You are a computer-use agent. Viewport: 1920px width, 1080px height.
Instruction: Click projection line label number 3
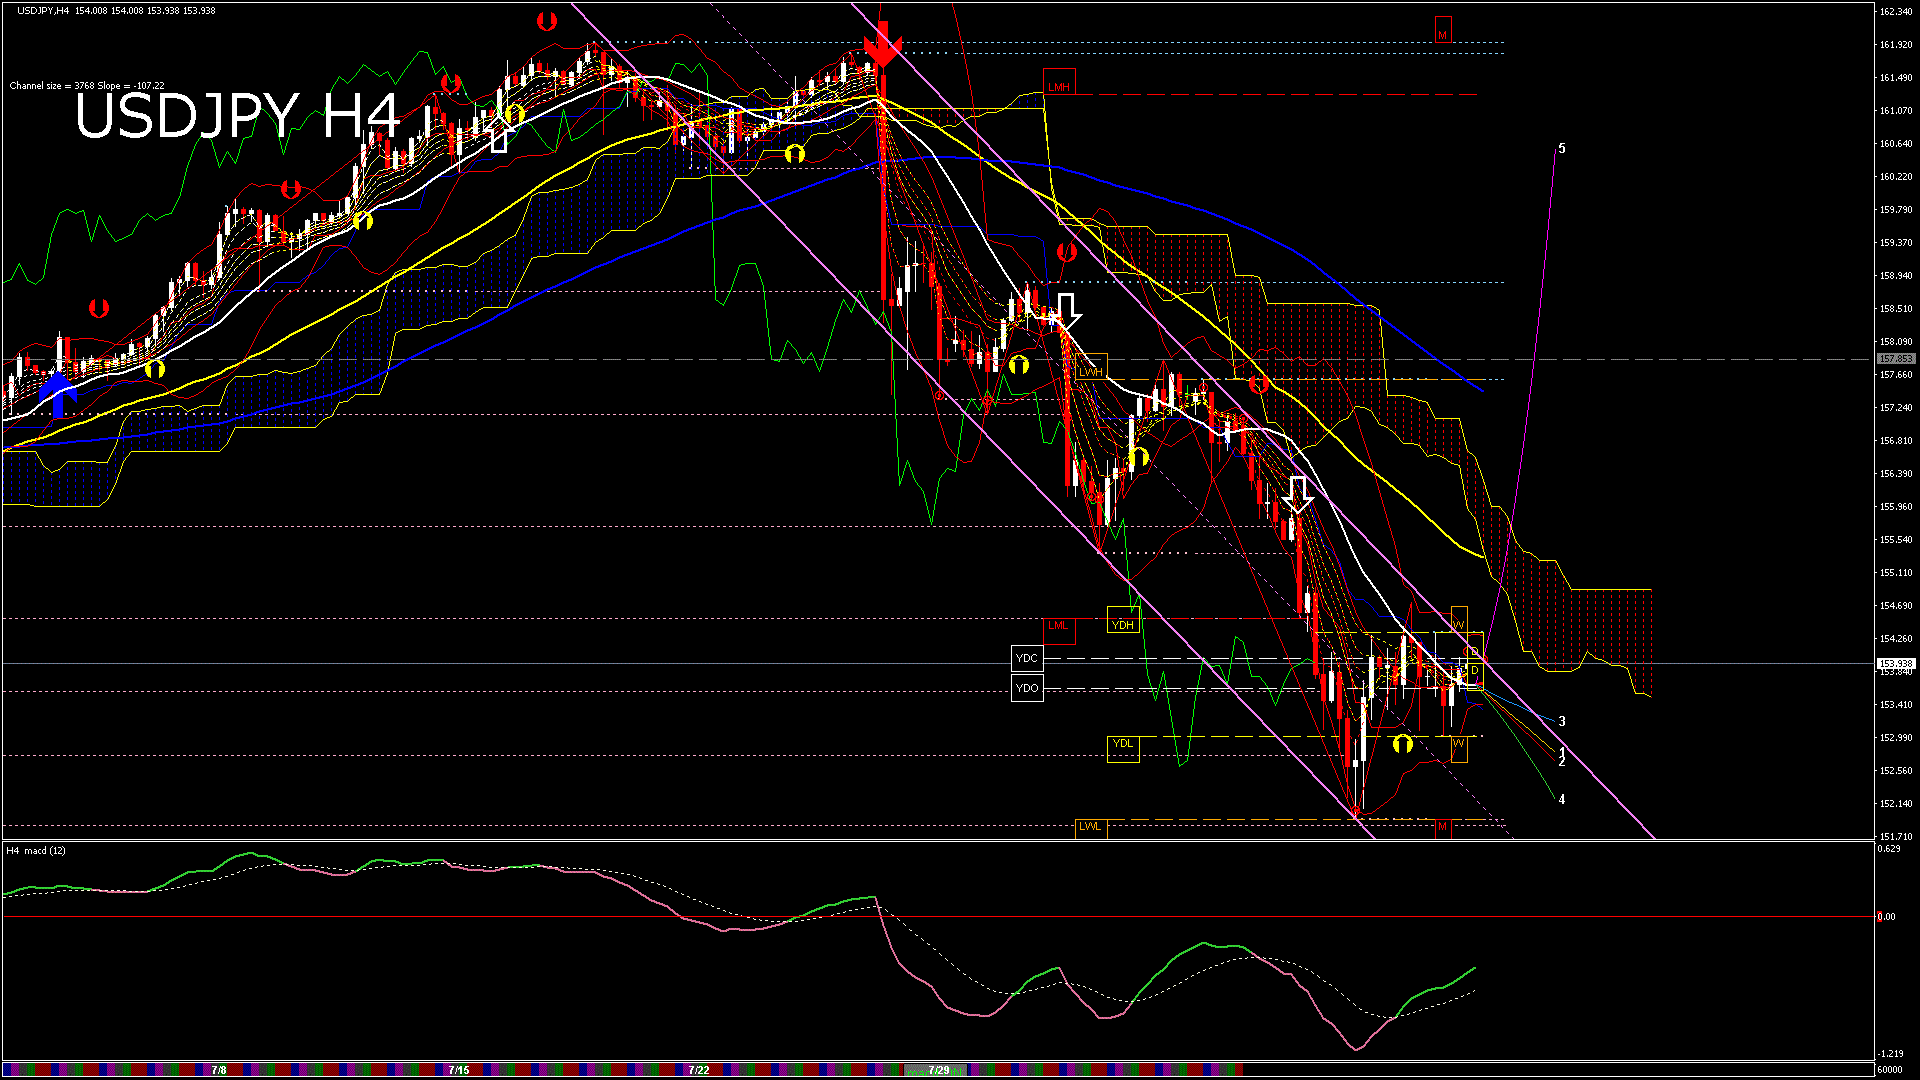click(x=1562, y=721)
